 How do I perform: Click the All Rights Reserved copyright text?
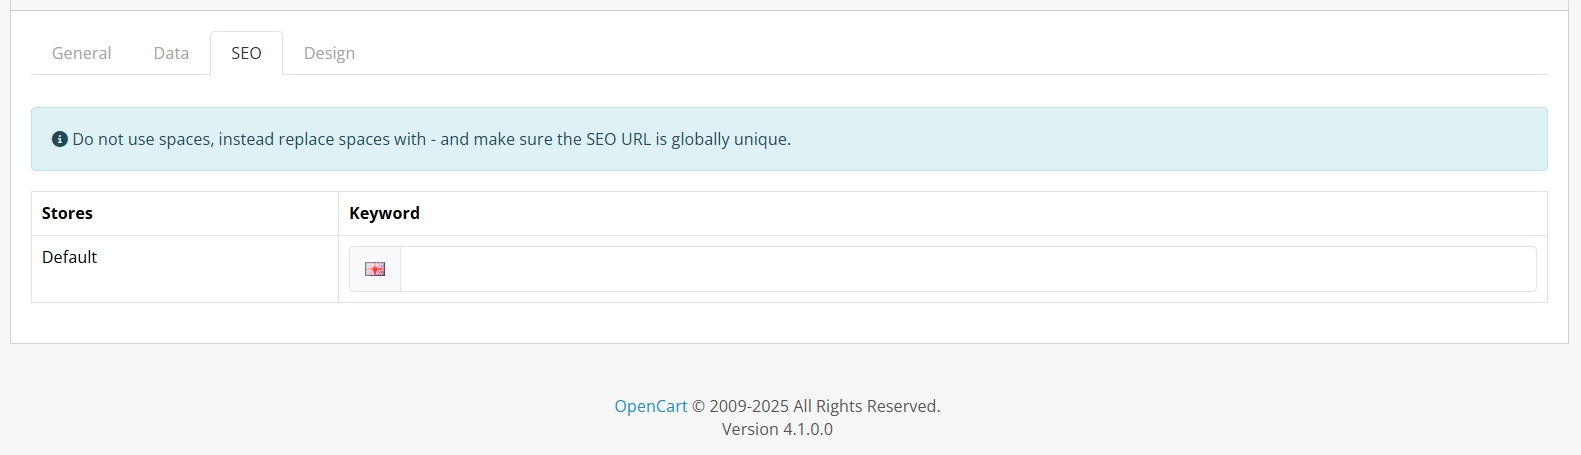(x=866, y=406)
